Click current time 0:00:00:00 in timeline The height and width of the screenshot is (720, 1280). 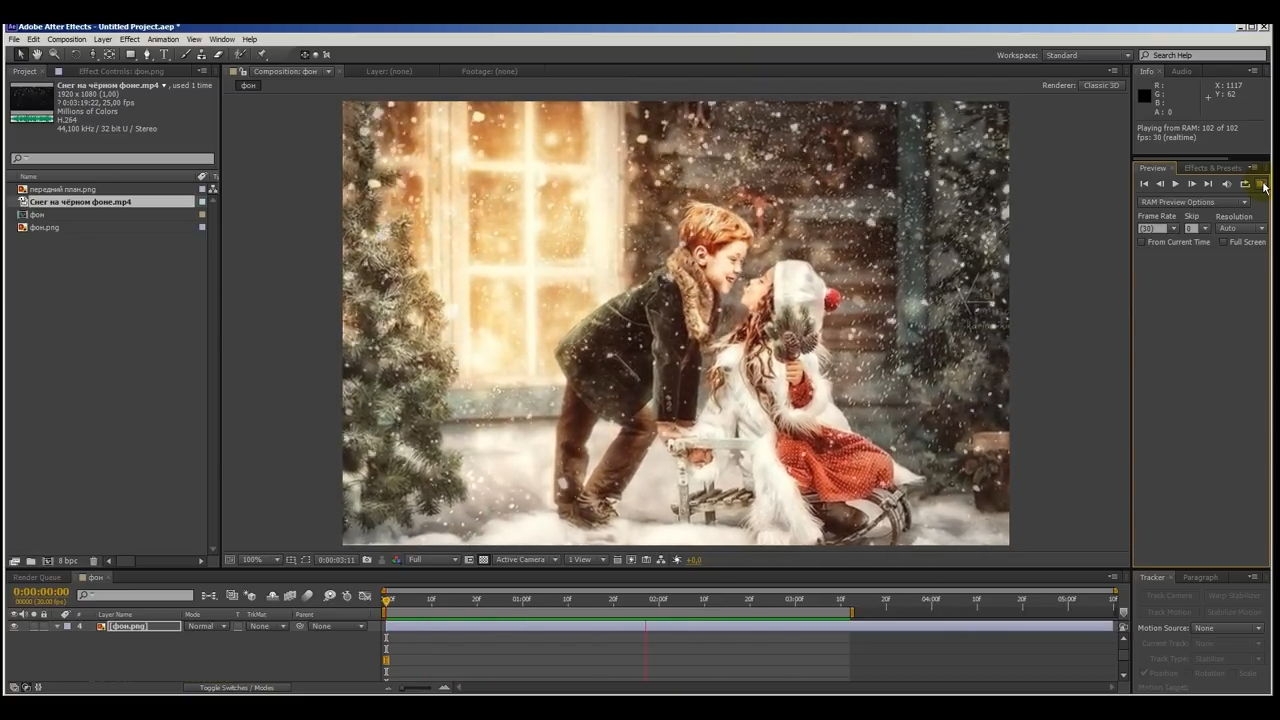tap(41, 593)
